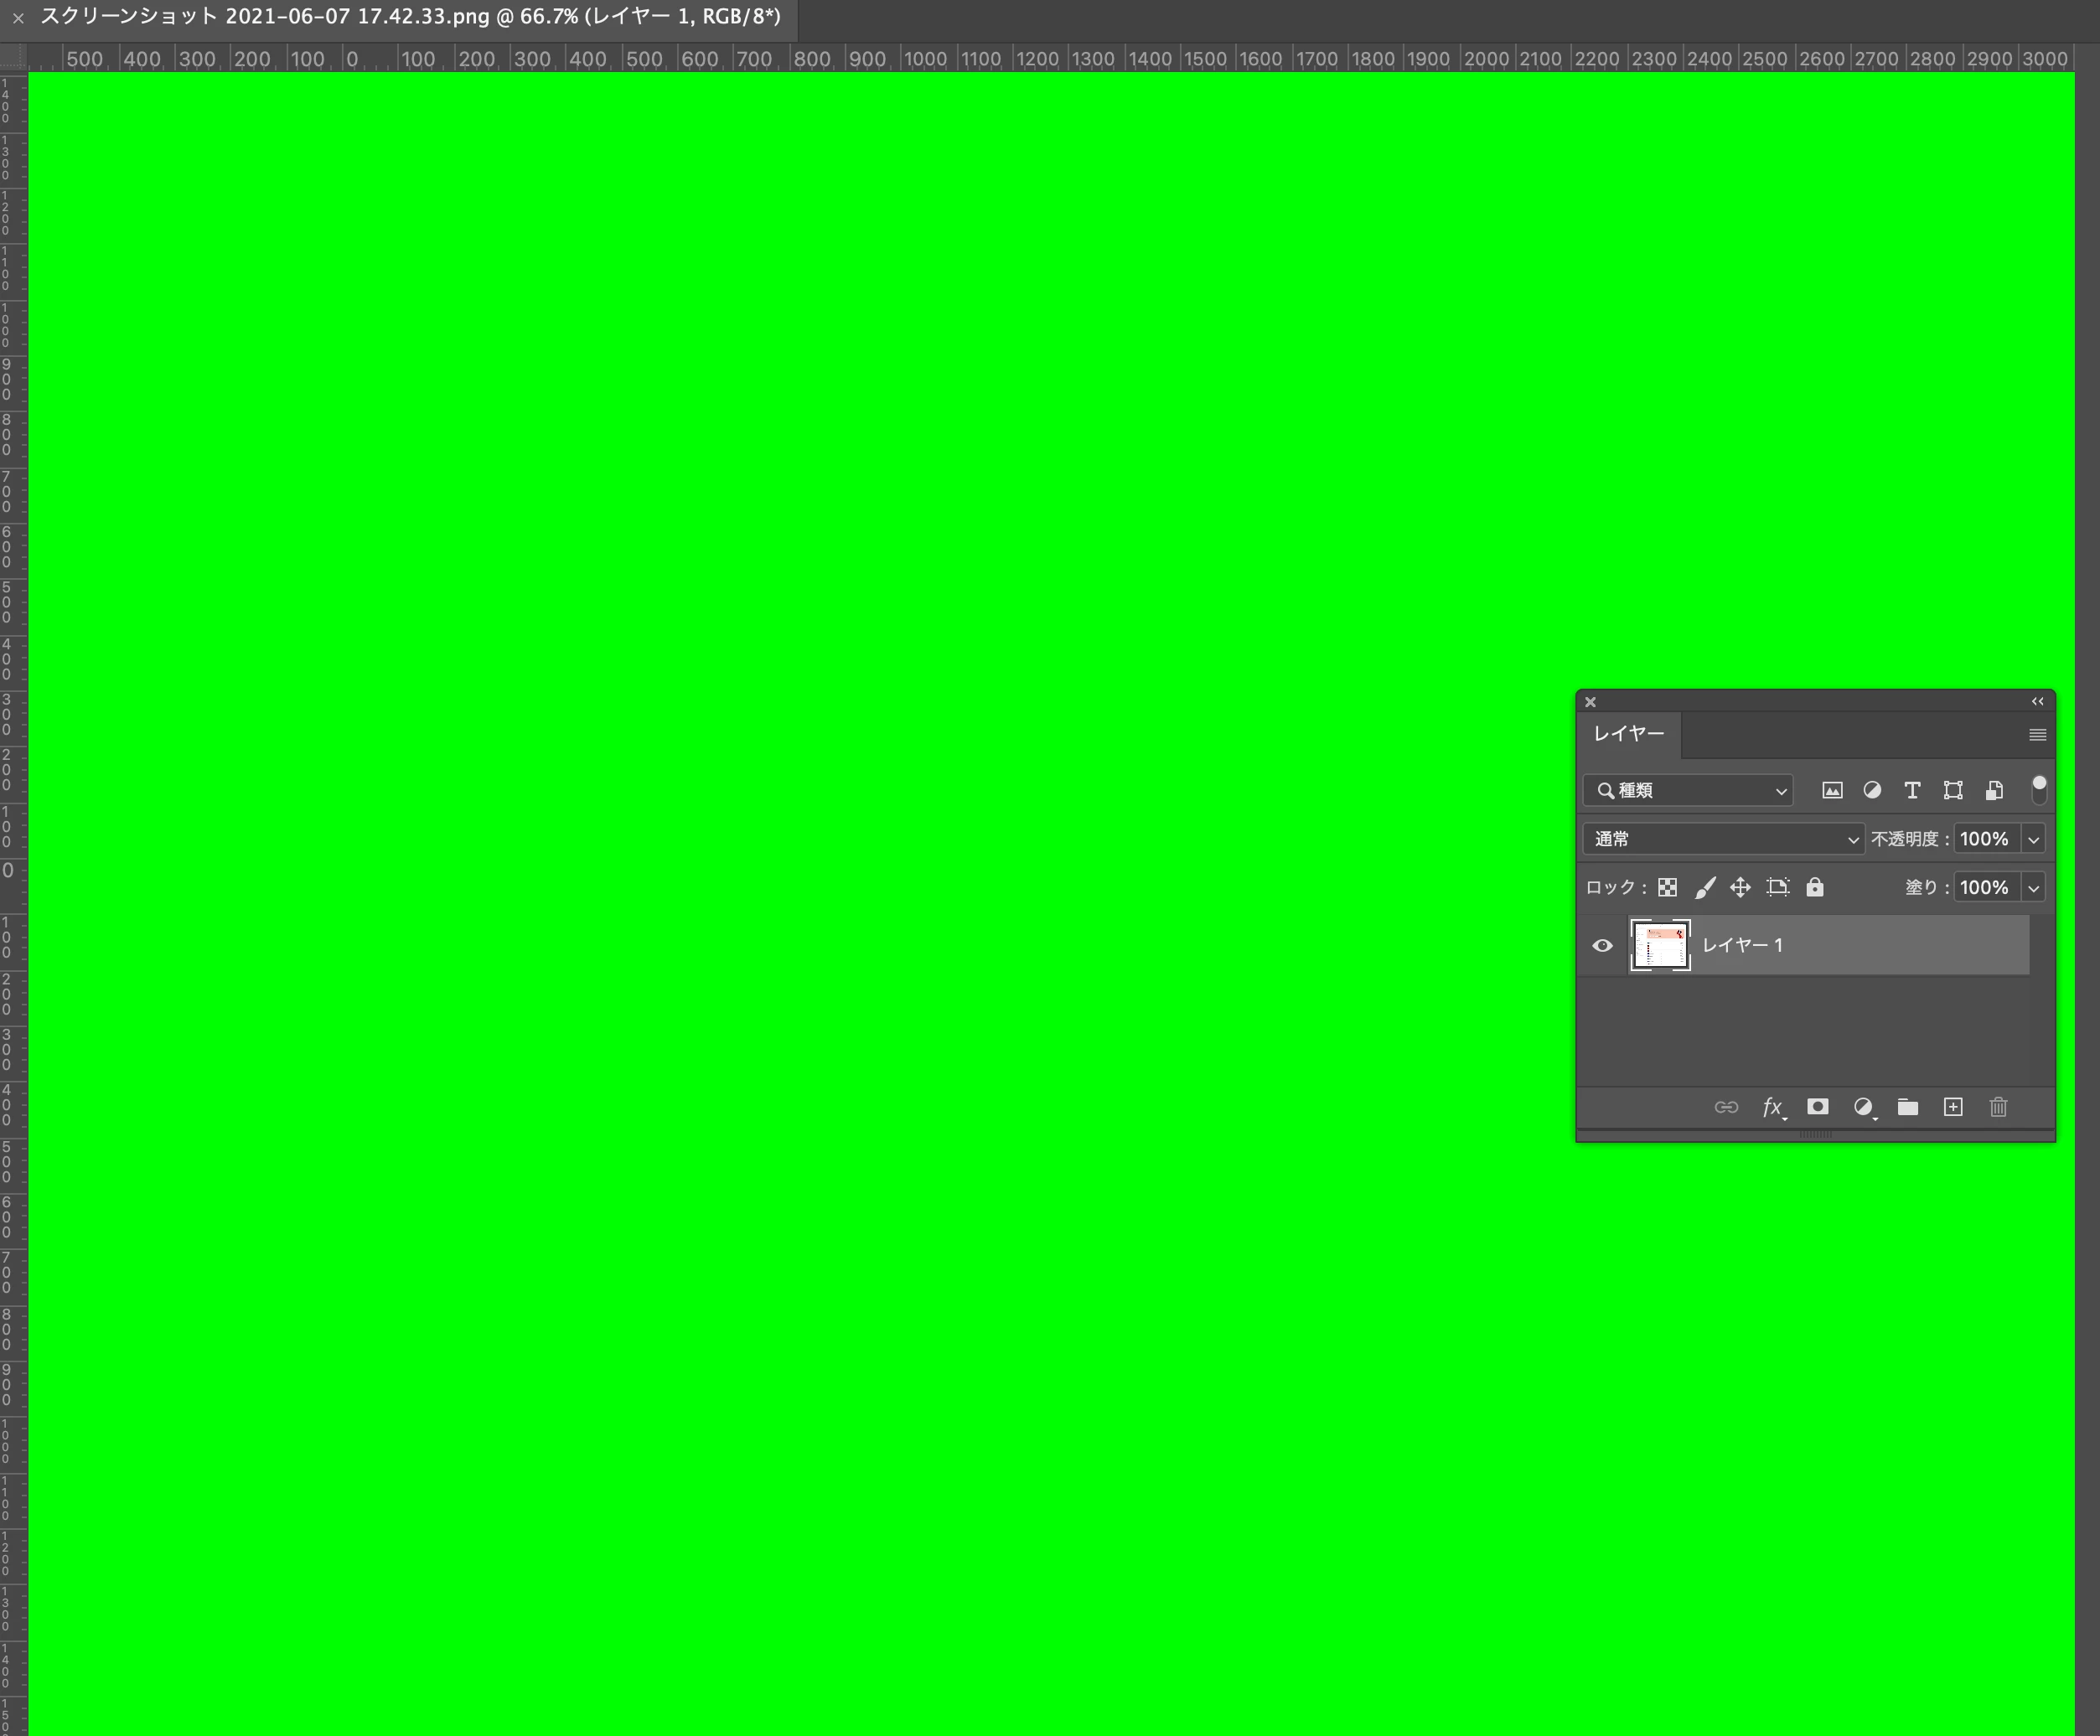The image size is (2100, 1736).
Task: Hide レイヤー 1 using eye icon
Action: (1602, 945)
